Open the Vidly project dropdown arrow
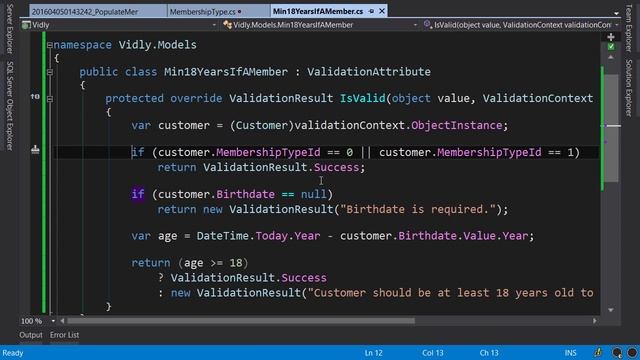The height and width of the screenshot is (360, 640). click(214, 25)
